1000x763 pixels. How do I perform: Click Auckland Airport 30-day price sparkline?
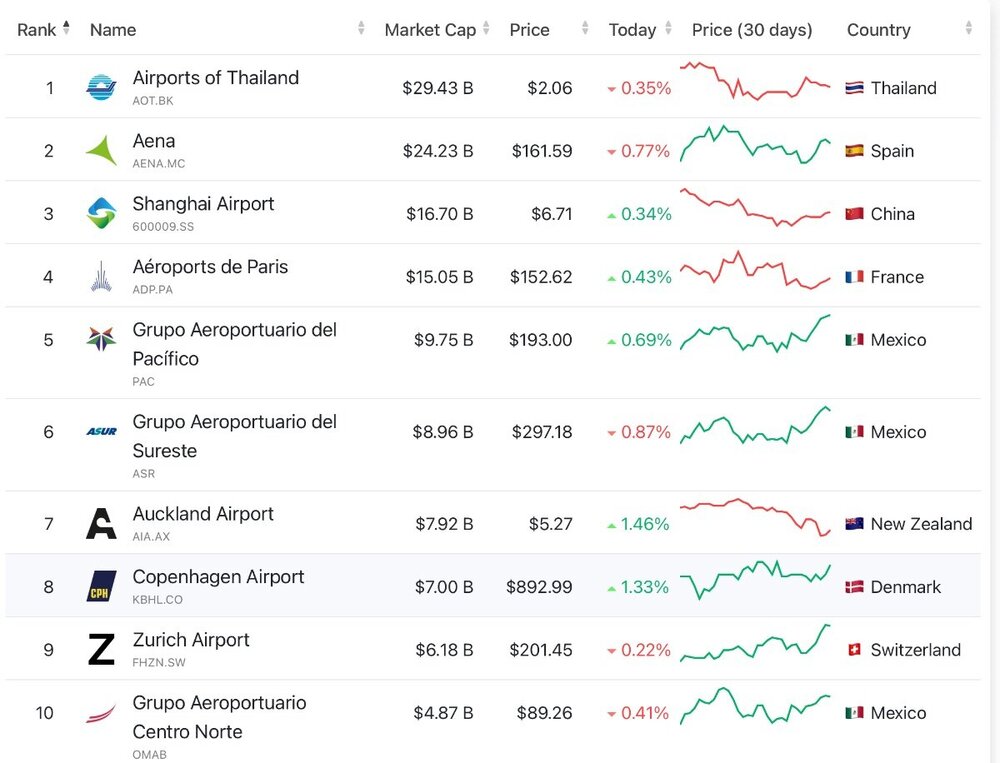[x=755, y=517]
